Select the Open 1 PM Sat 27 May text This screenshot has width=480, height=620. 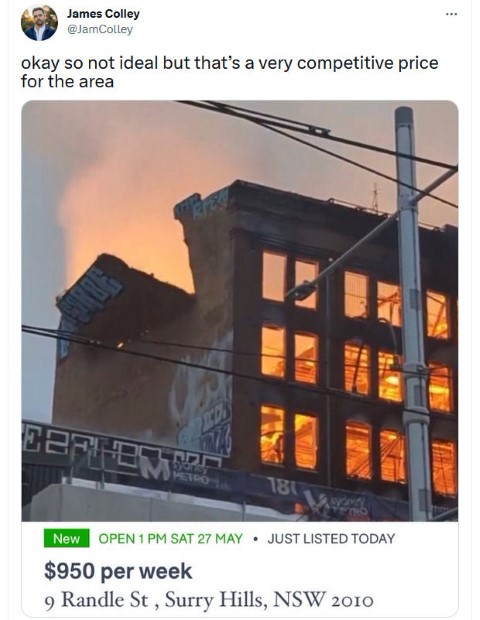point(170,539)
